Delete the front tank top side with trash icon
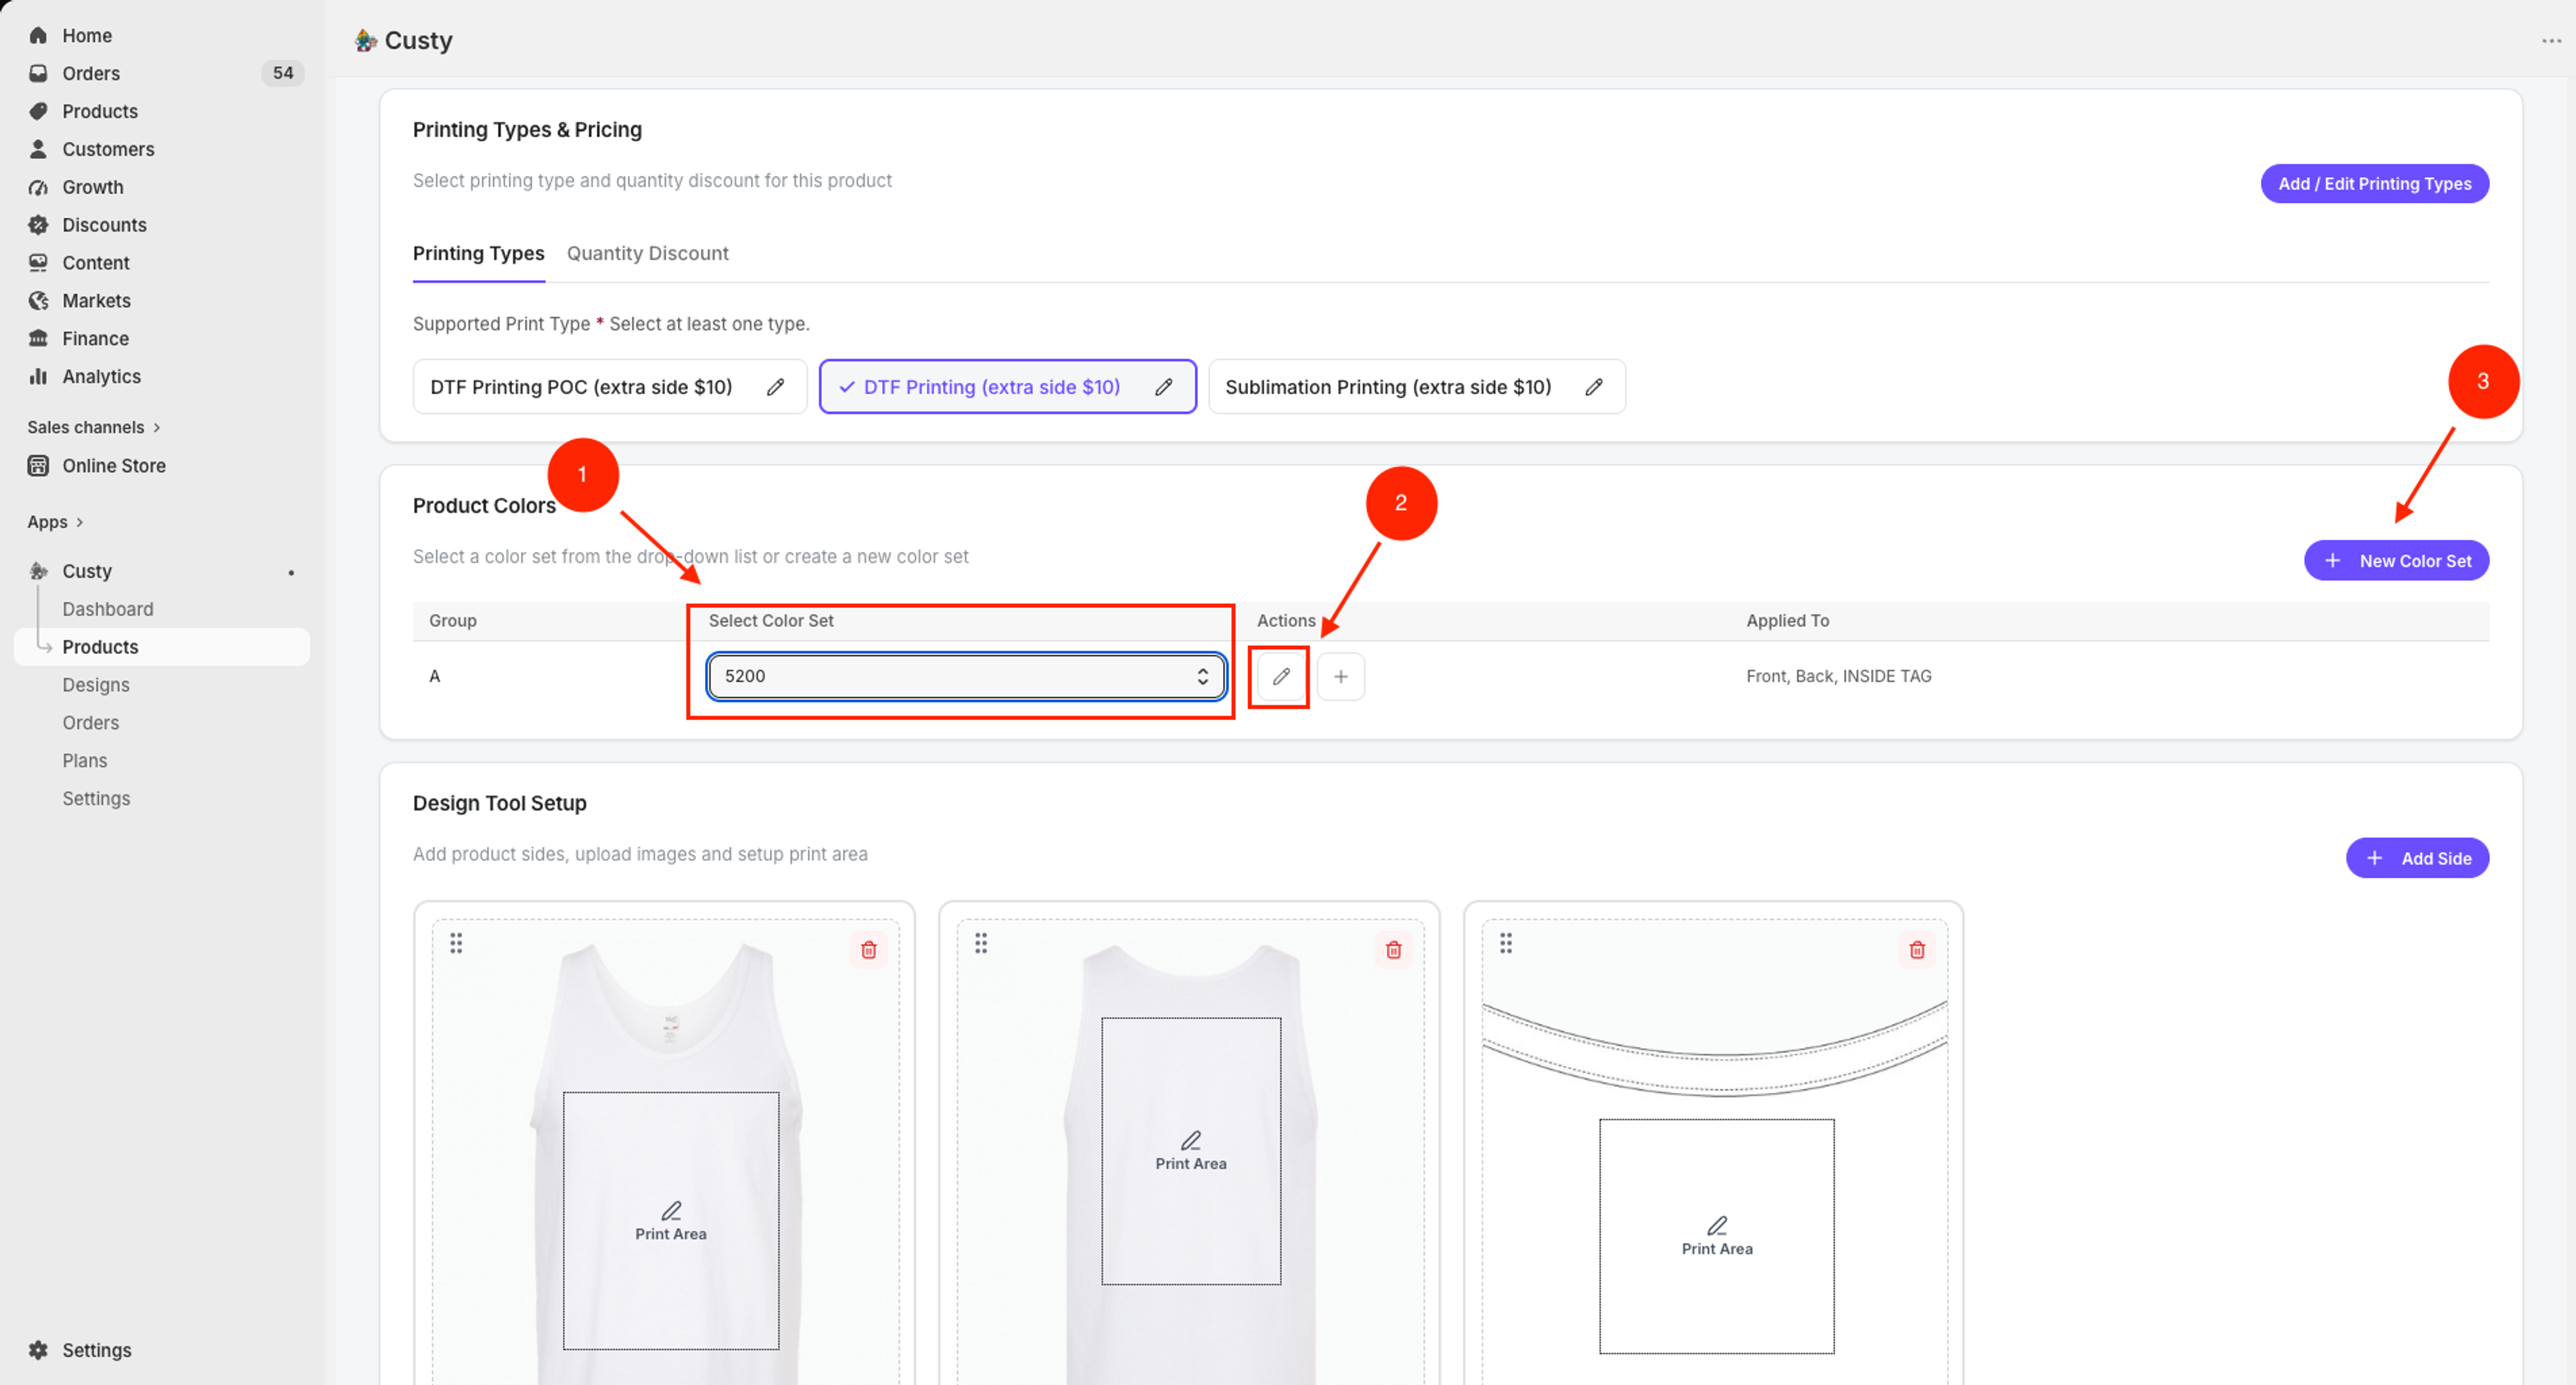The image size is (2576, 1385). pos(868,949)
